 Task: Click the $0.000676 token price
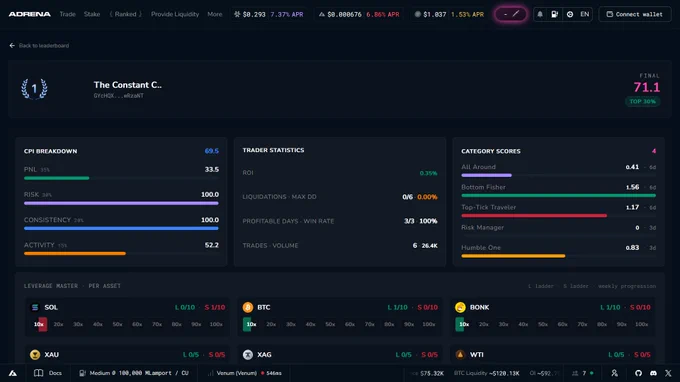pyautogui.click(x=344, y=14)
